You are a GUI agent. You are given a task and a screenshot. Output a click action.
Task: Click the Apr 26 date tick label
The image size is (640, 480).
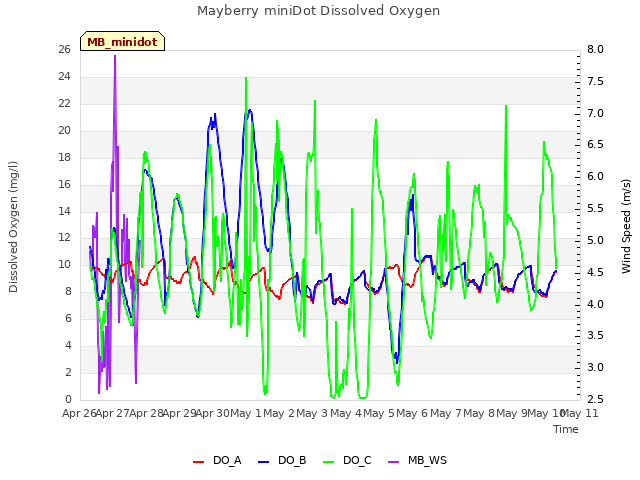(x=79, y=413)
